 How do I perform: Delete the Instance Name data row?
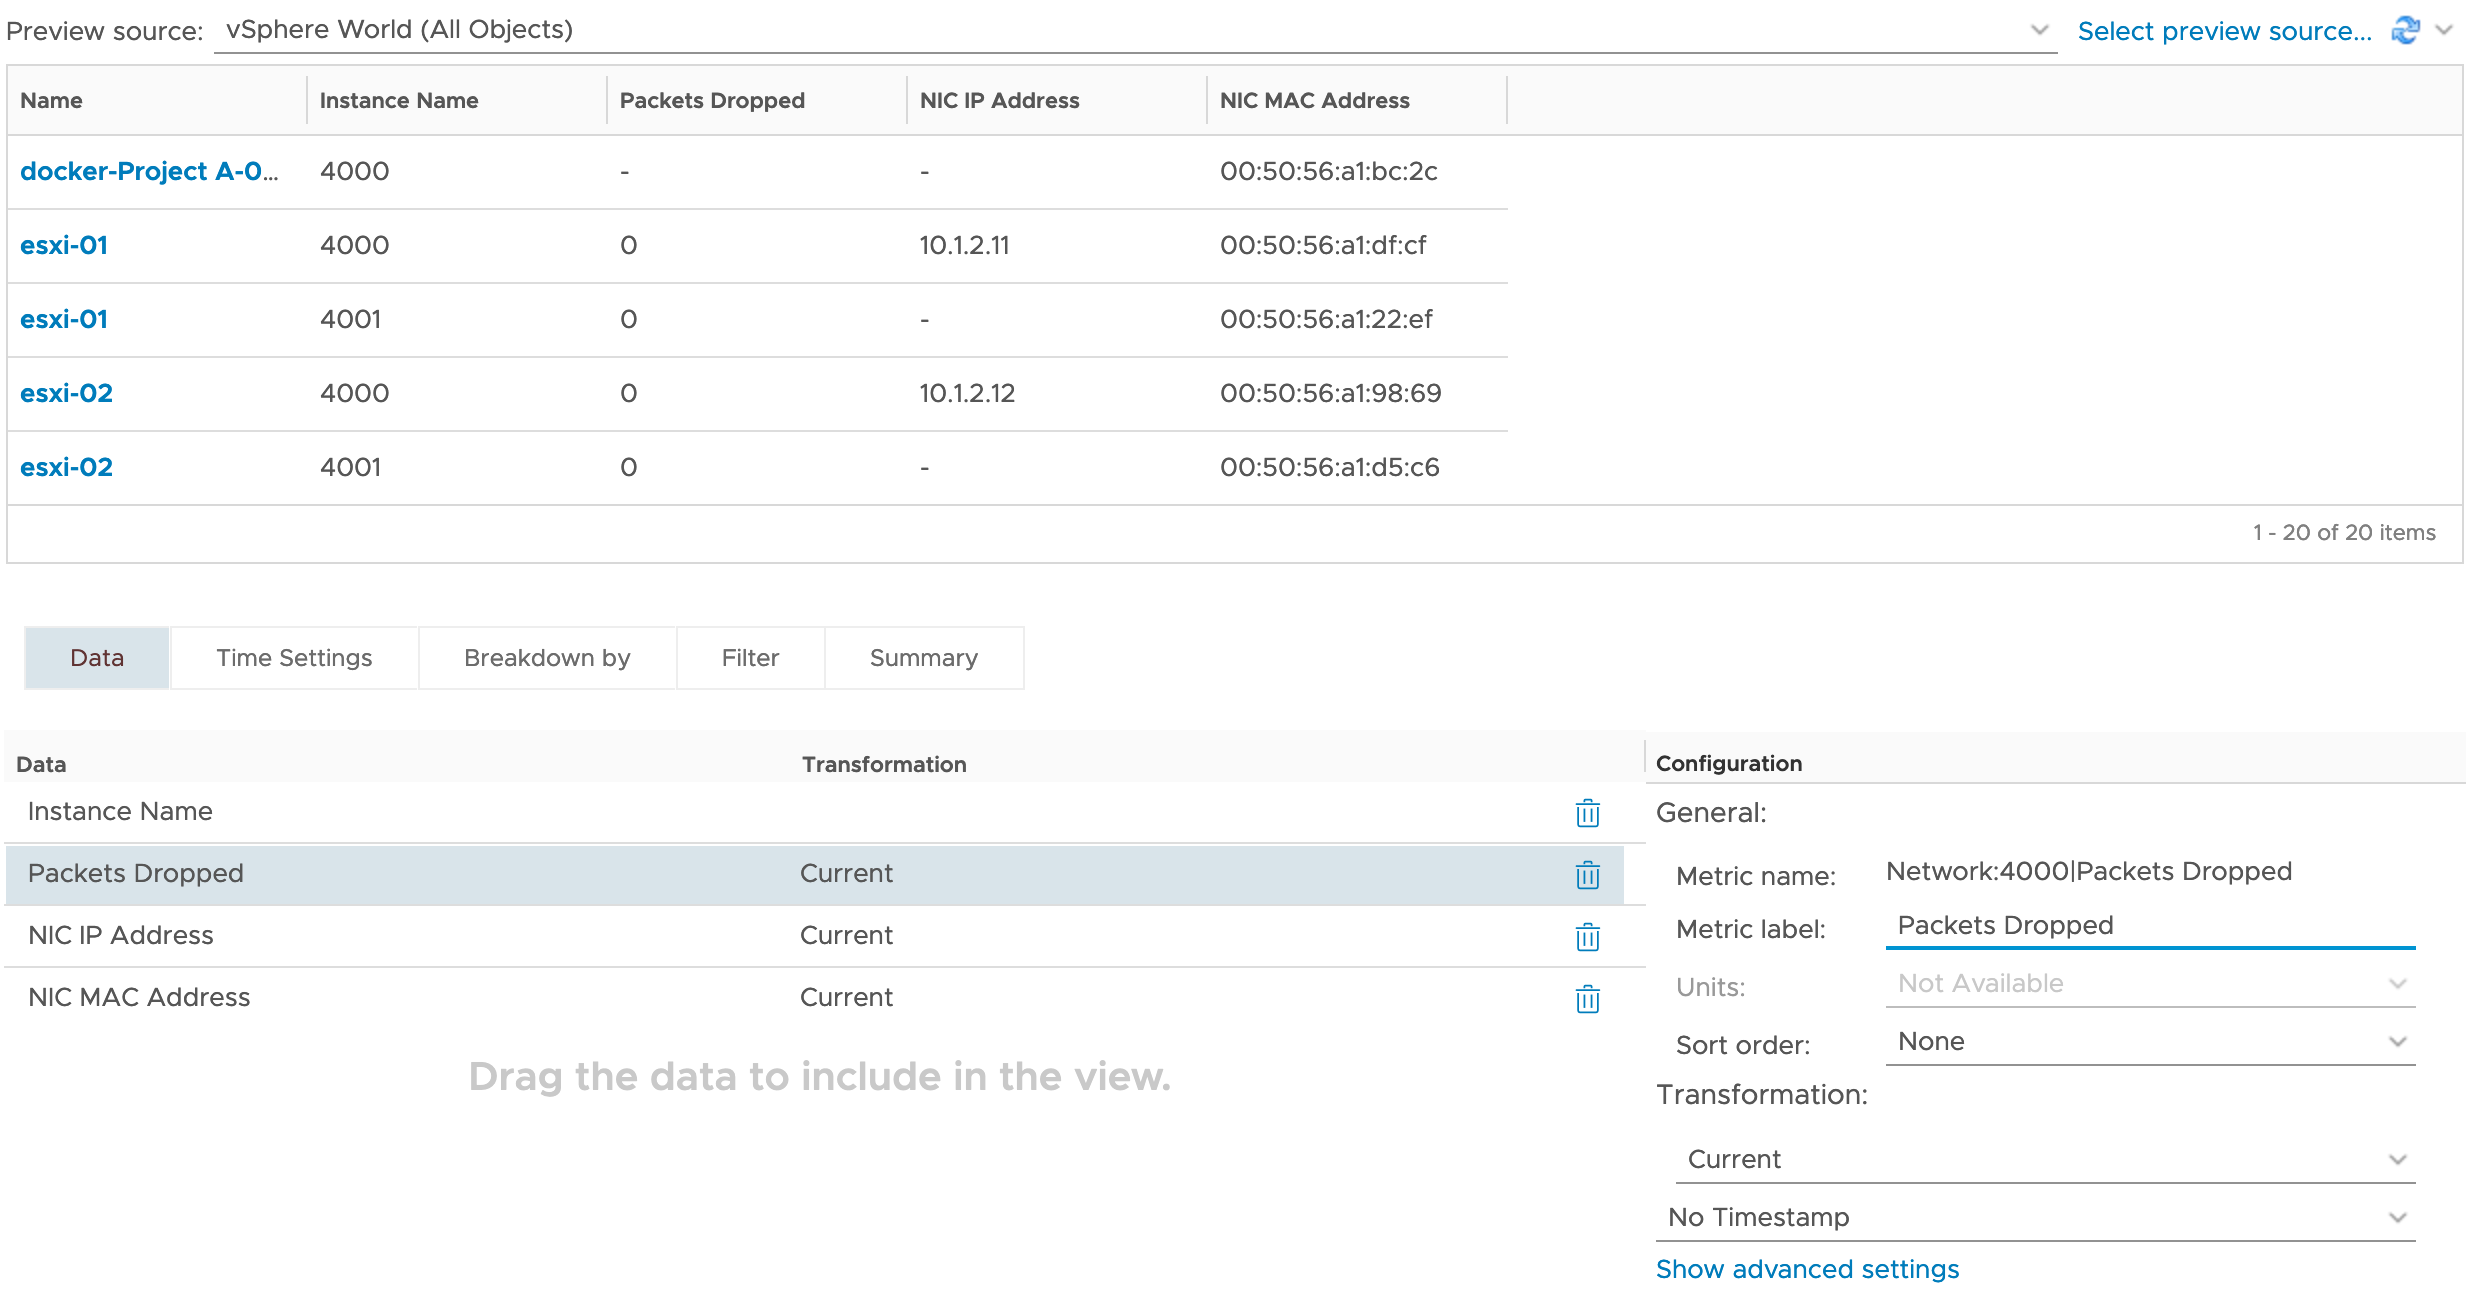point(1587,813)
